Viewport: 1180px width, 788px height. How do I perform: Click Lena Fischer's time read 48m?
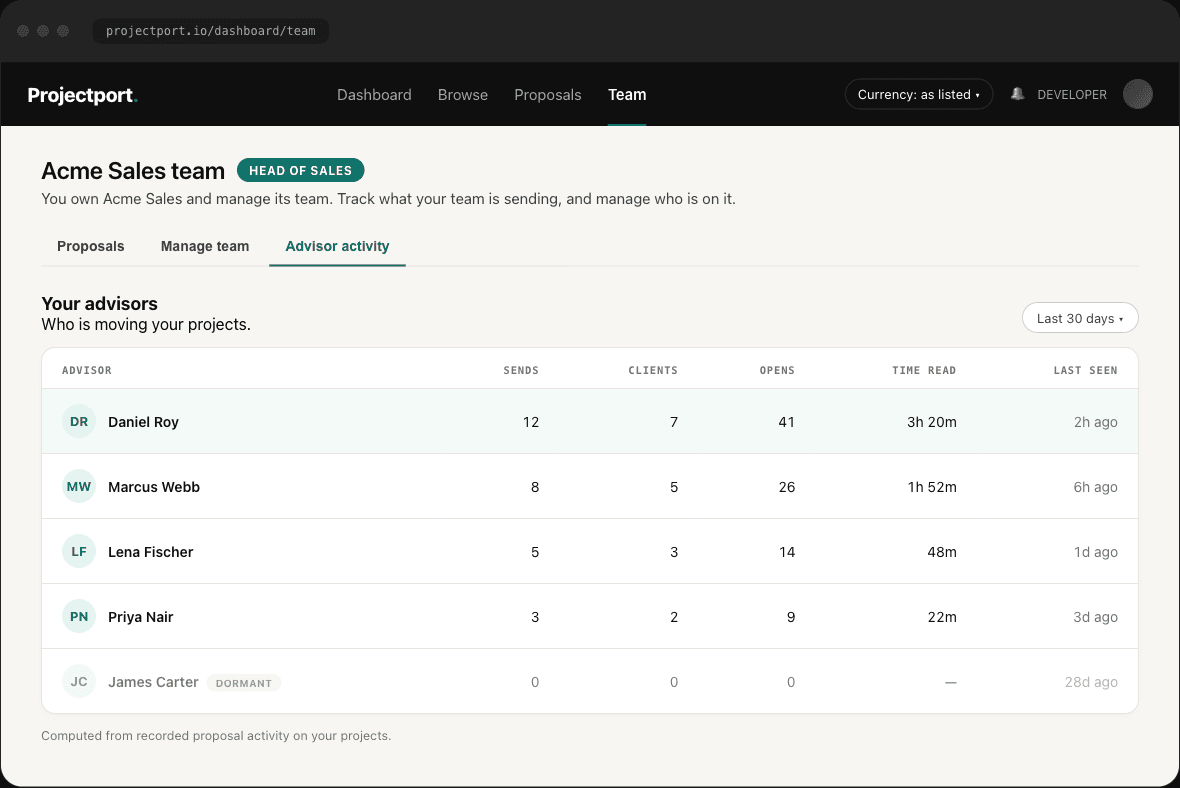pos(942,552)
